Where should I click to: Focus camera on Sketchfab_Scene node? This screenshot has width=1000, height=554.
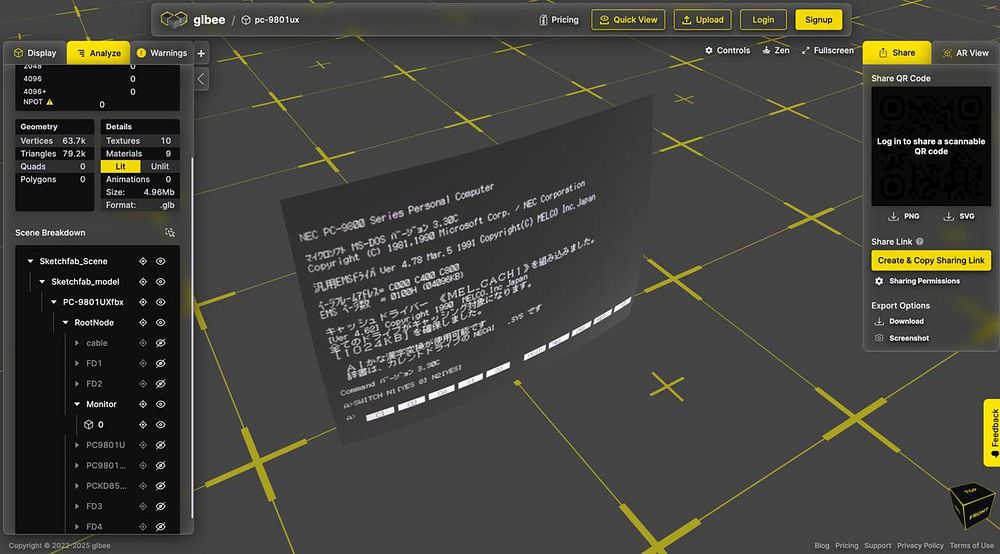tap(143, 261)
